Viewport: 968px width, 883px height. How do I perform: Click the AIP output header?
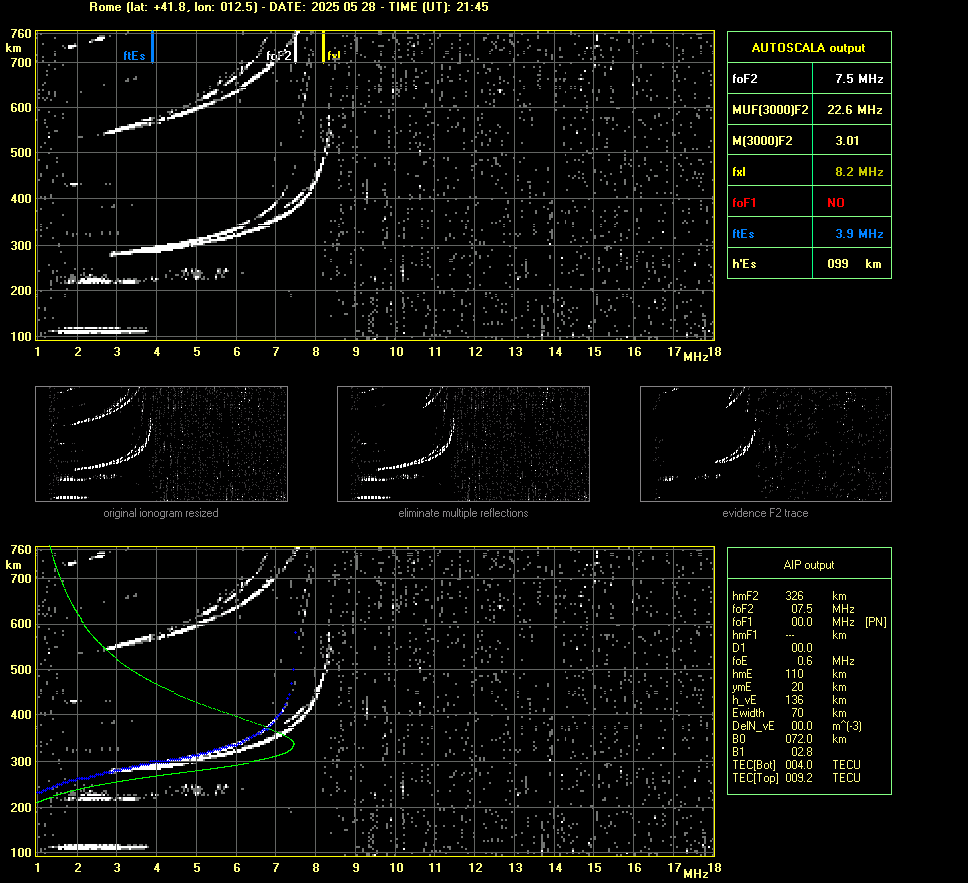pyautogui.click(x=808, y=565)
